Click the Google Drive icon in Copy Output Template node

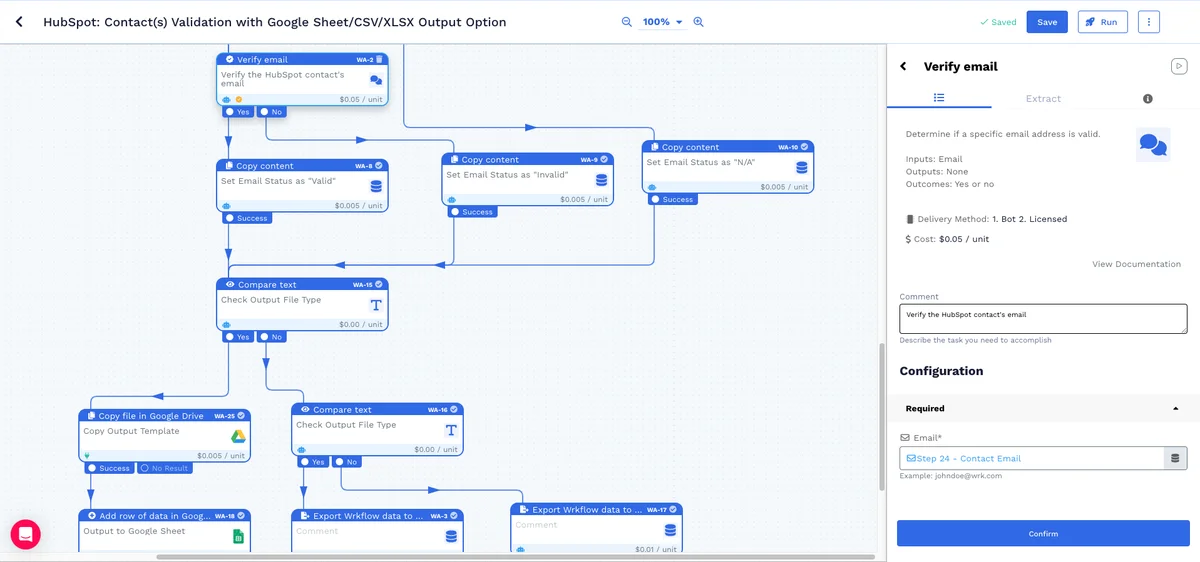239,436
